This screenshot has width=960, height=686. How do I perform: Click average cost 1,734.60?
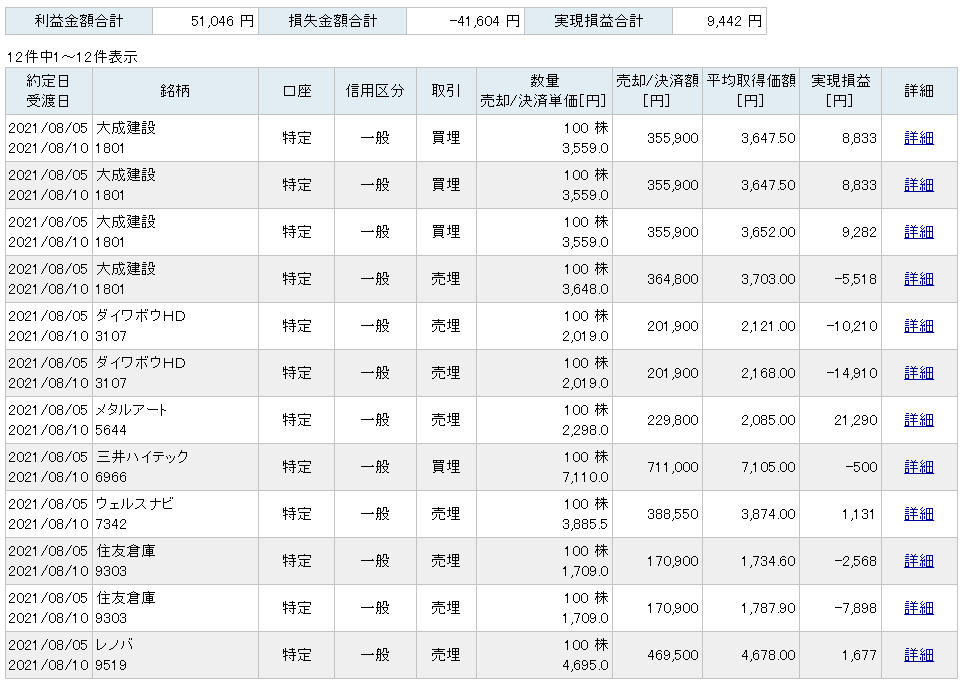[768, 561]
